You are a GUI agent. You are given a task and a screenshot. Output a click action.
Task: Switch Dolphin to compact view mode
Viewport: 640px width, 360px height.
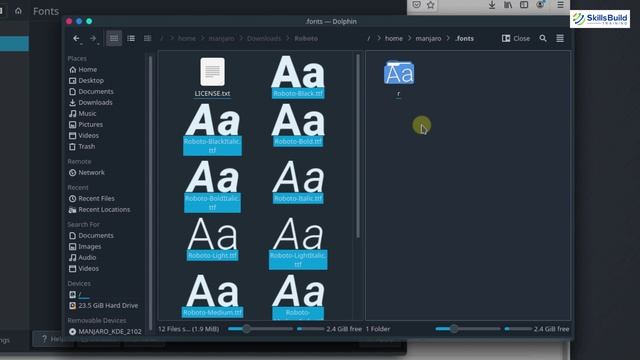131,38
